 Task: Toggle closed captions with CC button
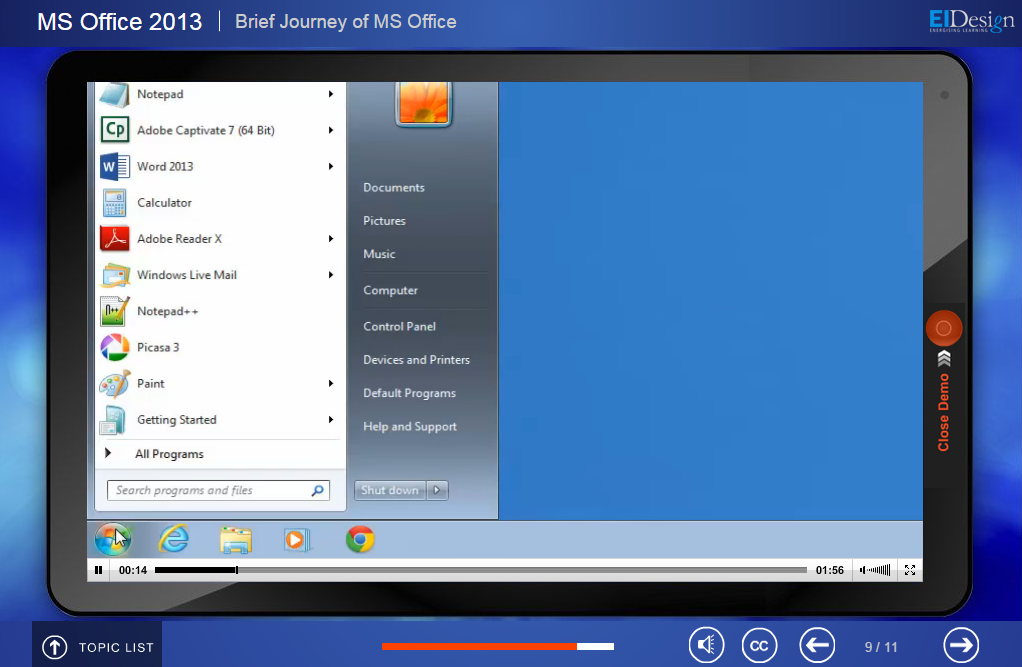[759, 645]
